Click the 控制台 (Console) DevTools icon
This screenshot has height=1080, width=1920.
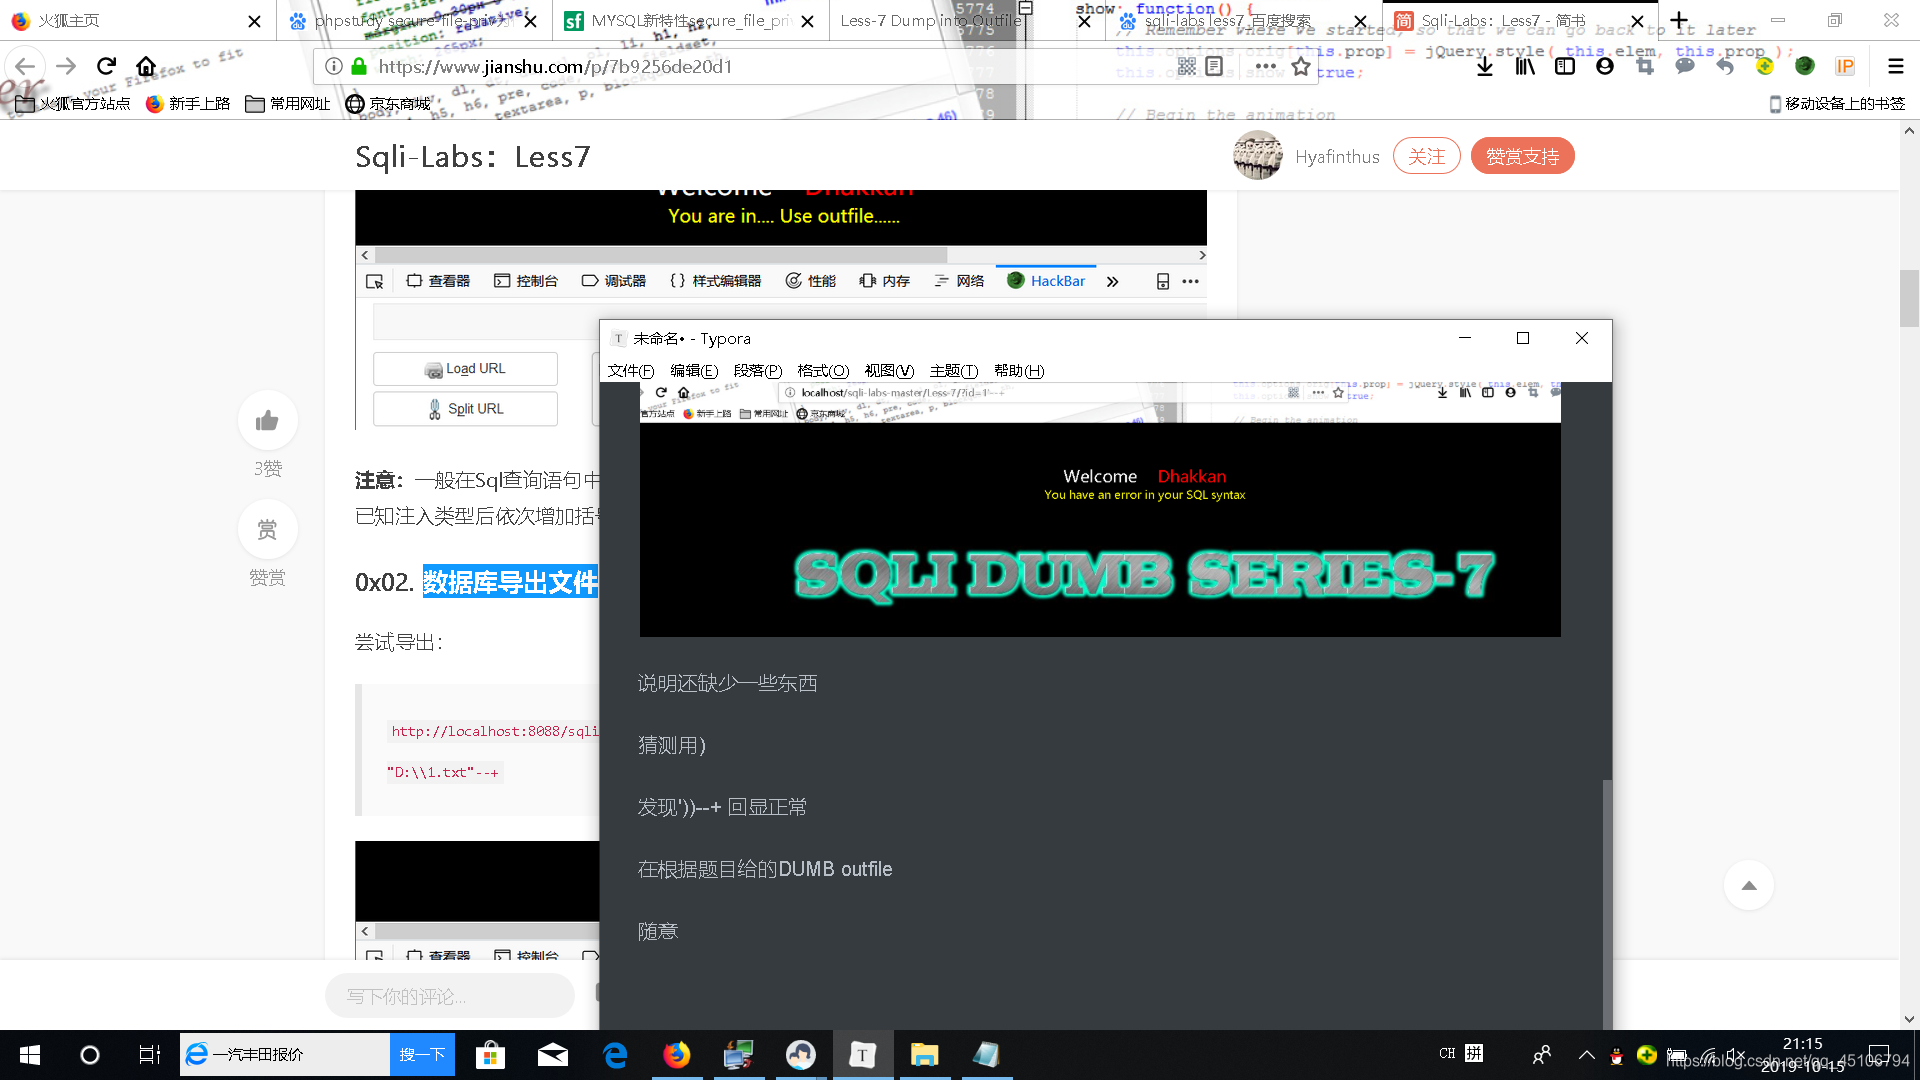point(524,280)
